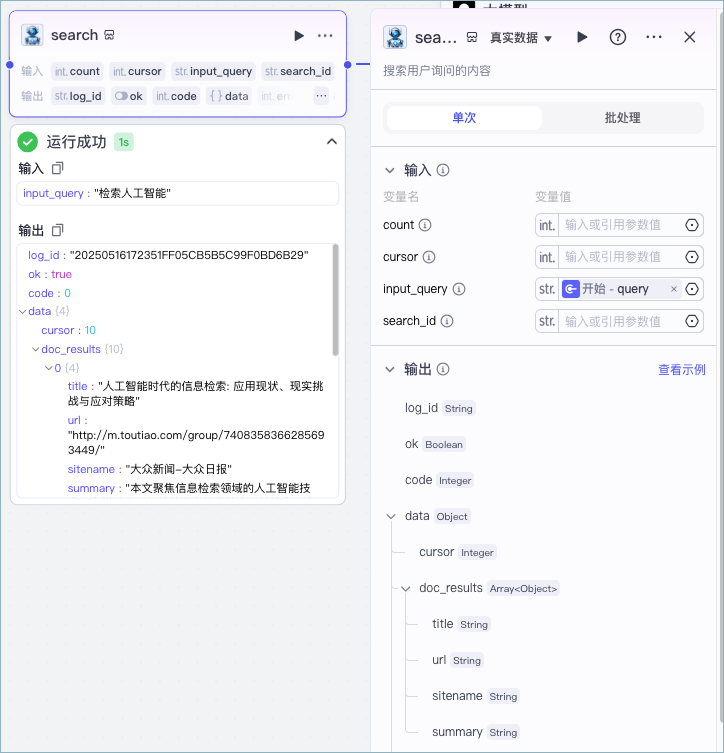Show info tooltip for search_id parameter
Viewport: 724px width, 753px height.
click(447, 321)
